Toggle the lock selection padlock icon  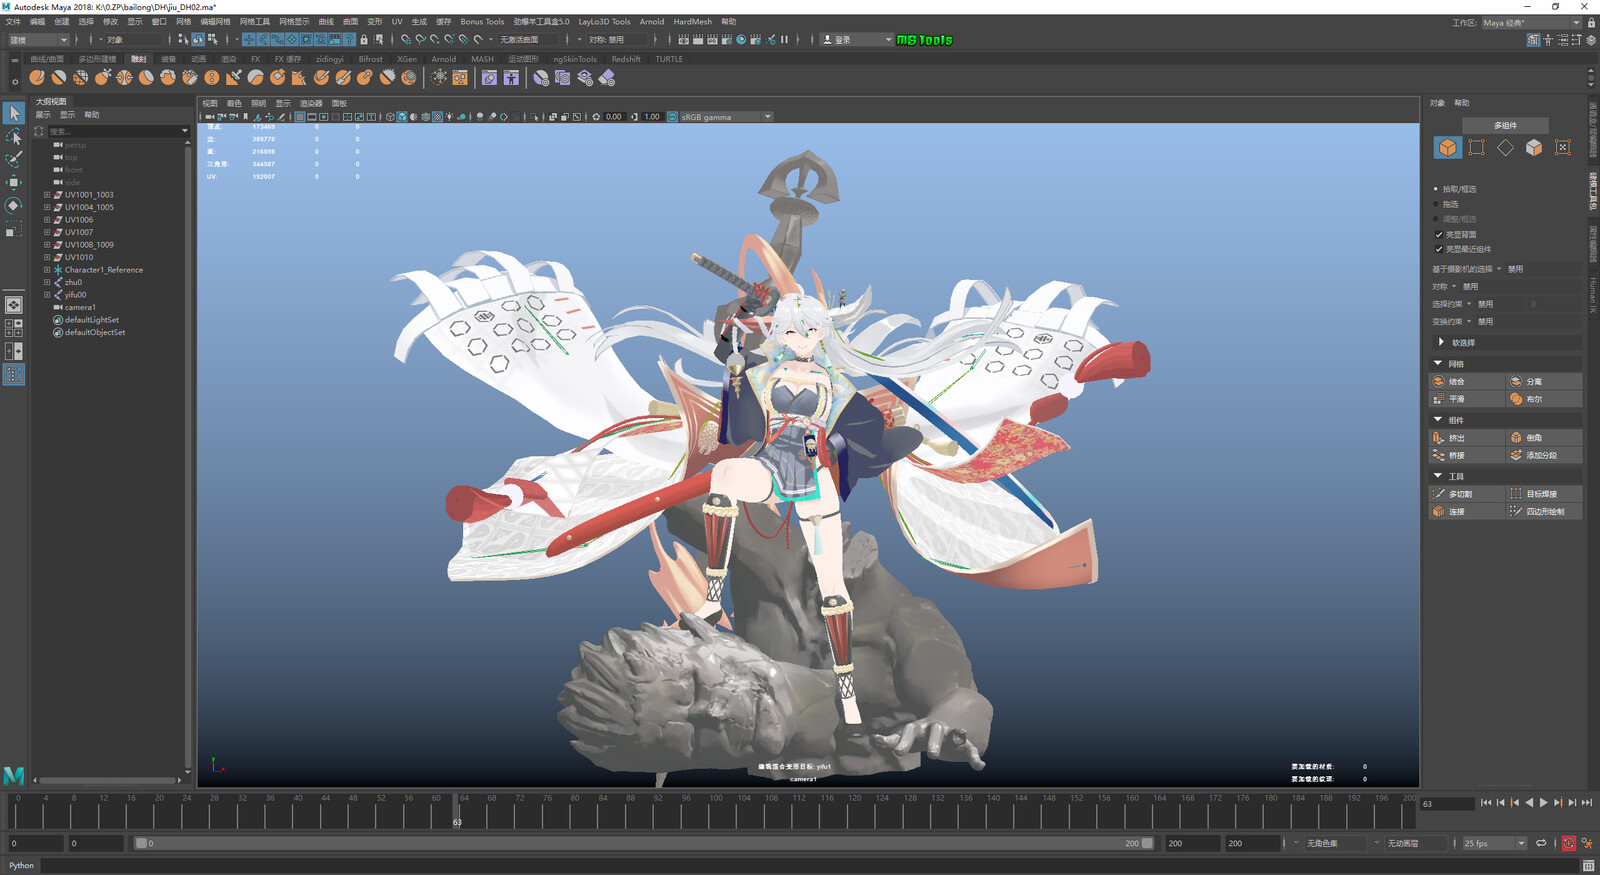click(364, 40)
